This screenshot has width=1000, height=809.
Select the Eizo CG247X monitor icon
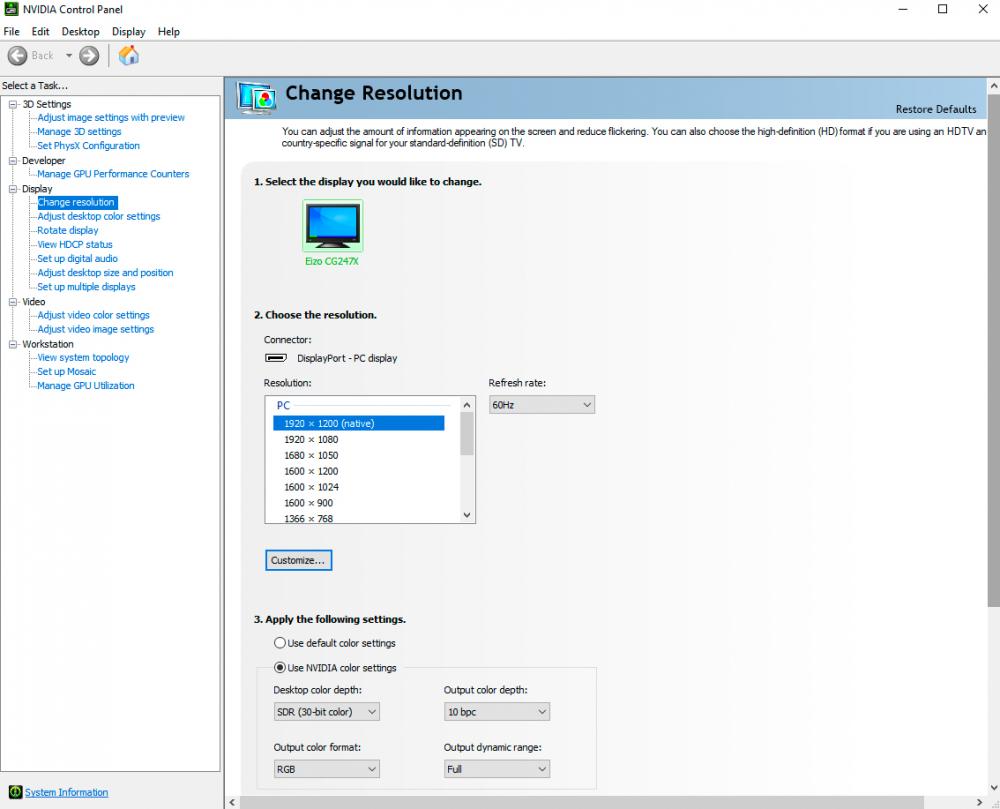tap(332, 225)
